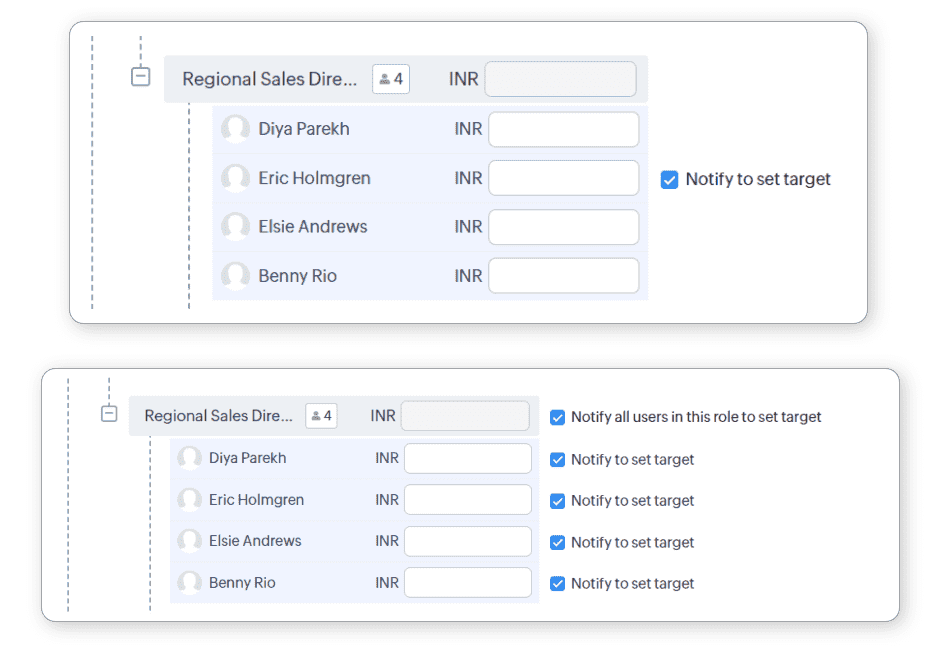Viewport: 941px width, 662px height.
Task: Select Elsie Andrews' name in the upper panel
Action: click(x=312, y=227)
